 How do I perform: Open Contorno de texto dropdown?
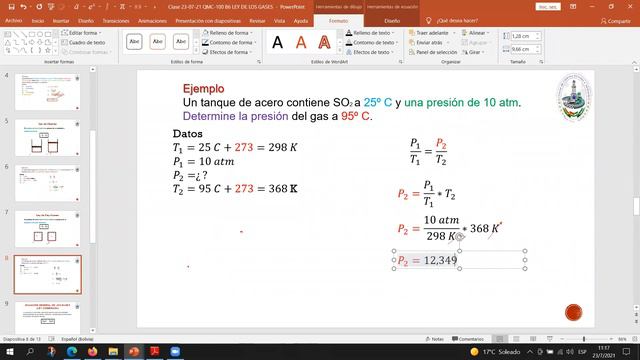pyautogui.click(x=371, y=42)
